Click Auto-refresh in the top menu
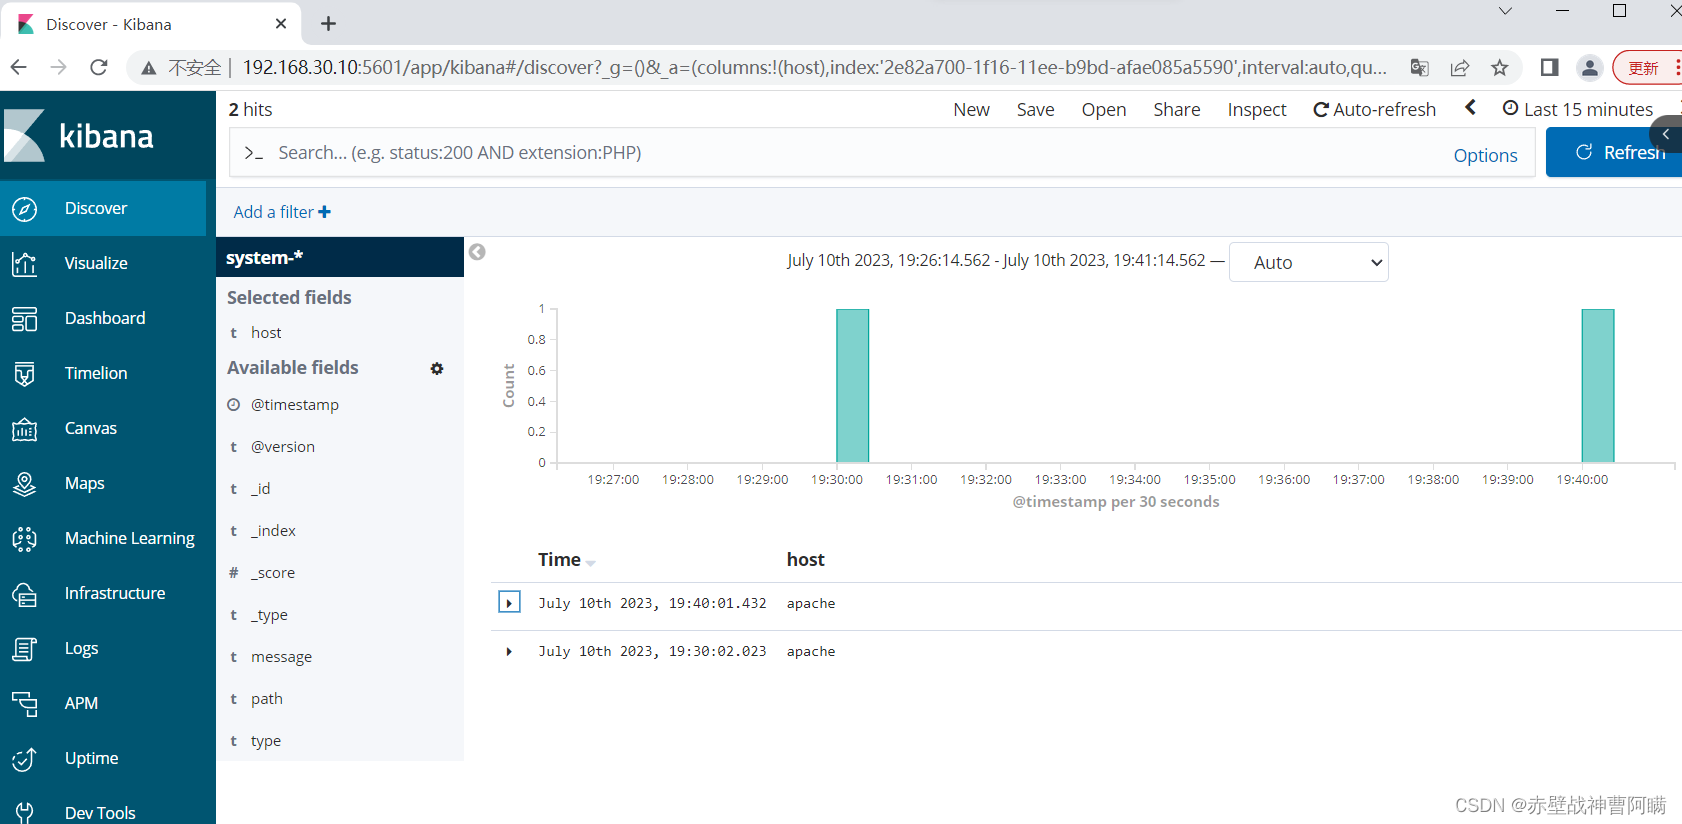 (1374, 110)
